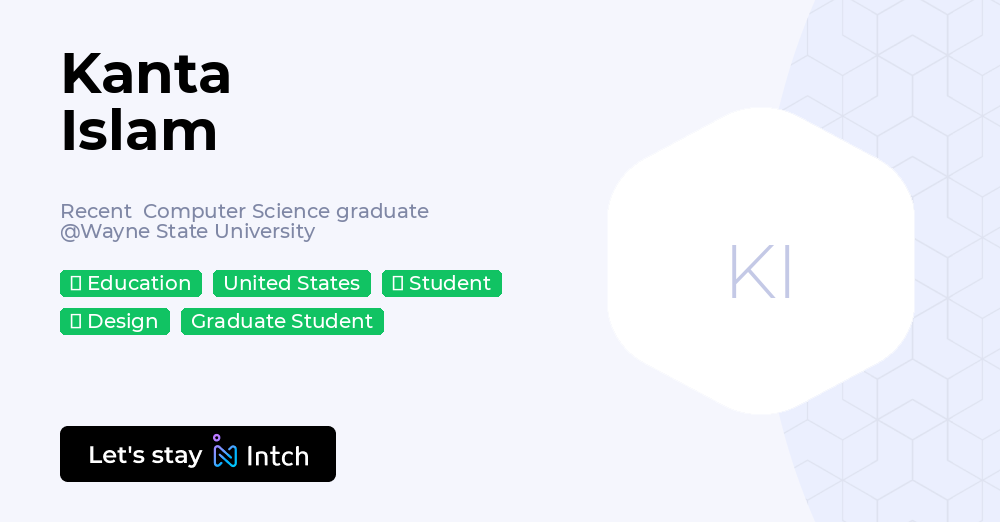Screen dimensions: 1000x522
Task: Click the KI initials in the avatar
Action: pos(760,271)
